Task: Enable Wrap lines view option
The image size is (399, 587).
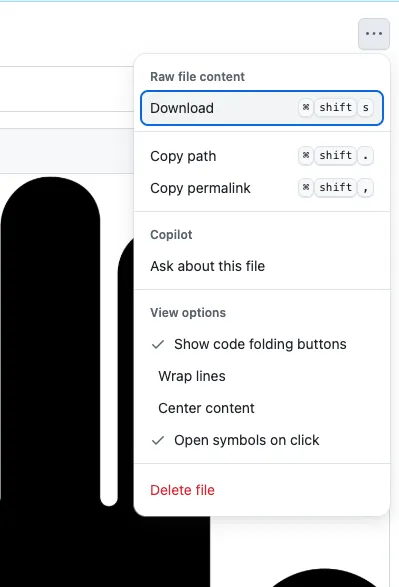Action: [262, 376]
